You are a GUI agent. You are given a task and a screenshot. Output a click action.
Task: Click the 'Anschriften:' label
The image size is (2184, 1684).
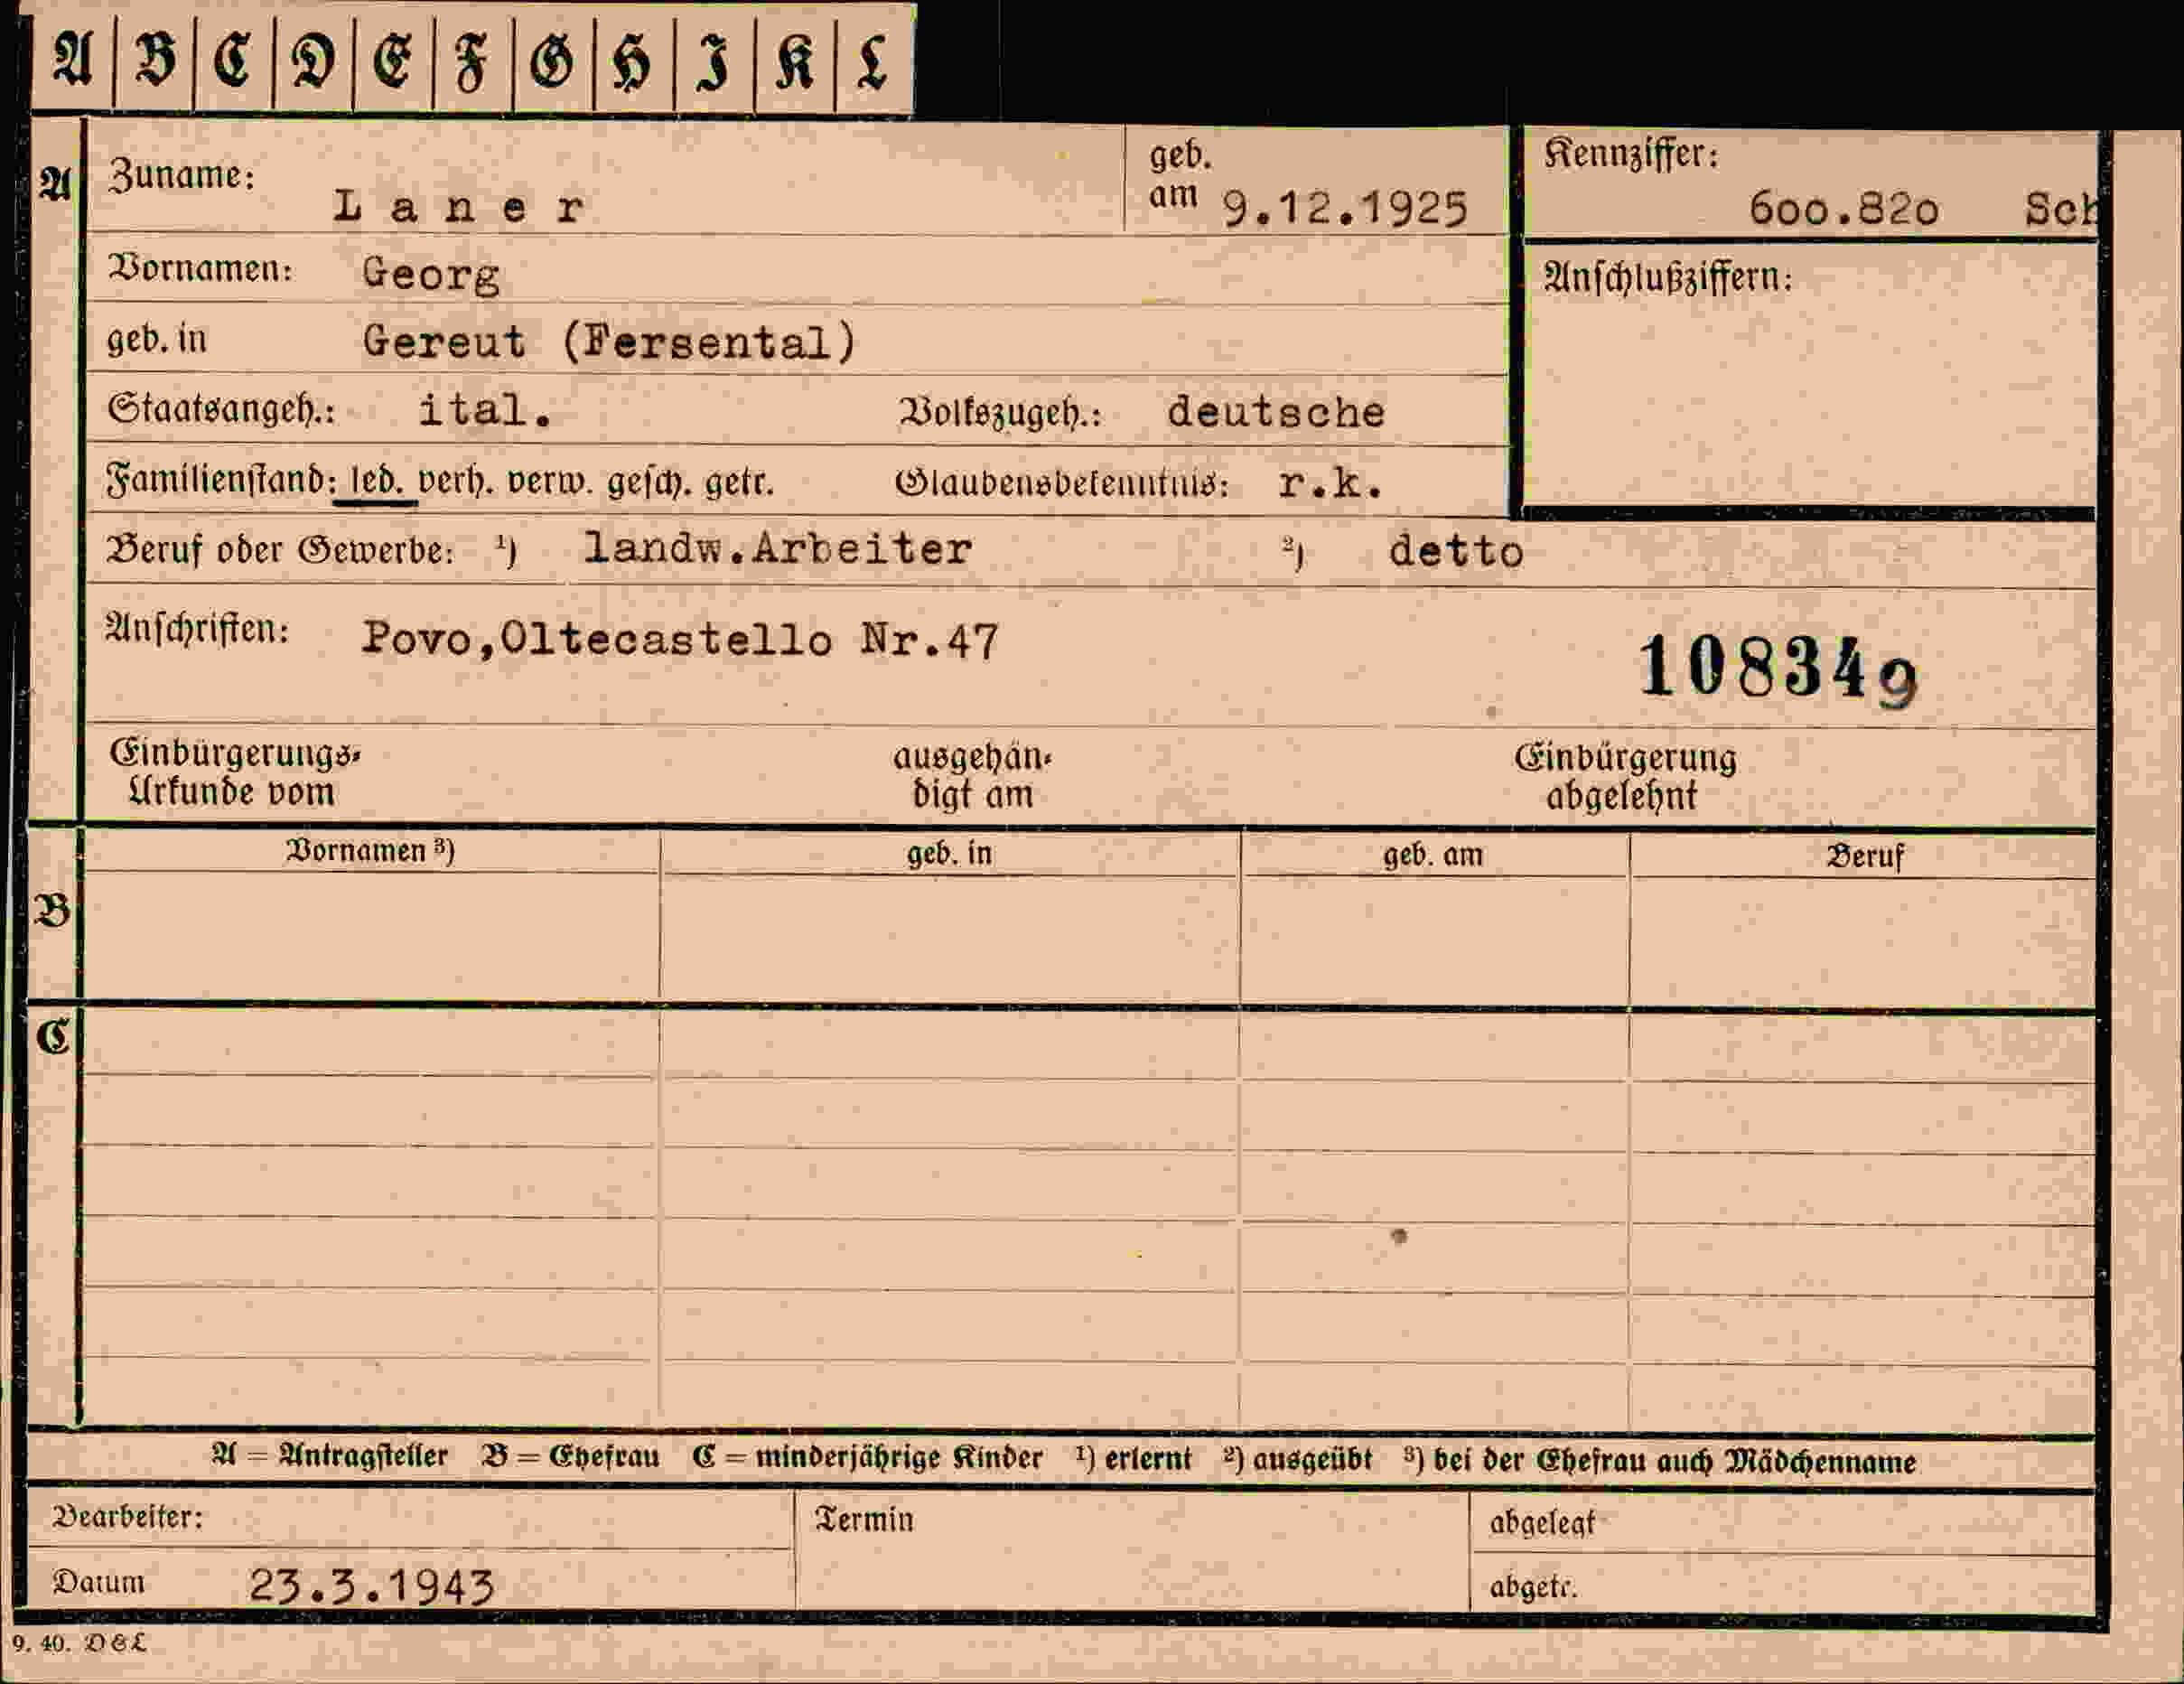coord(197,629)
